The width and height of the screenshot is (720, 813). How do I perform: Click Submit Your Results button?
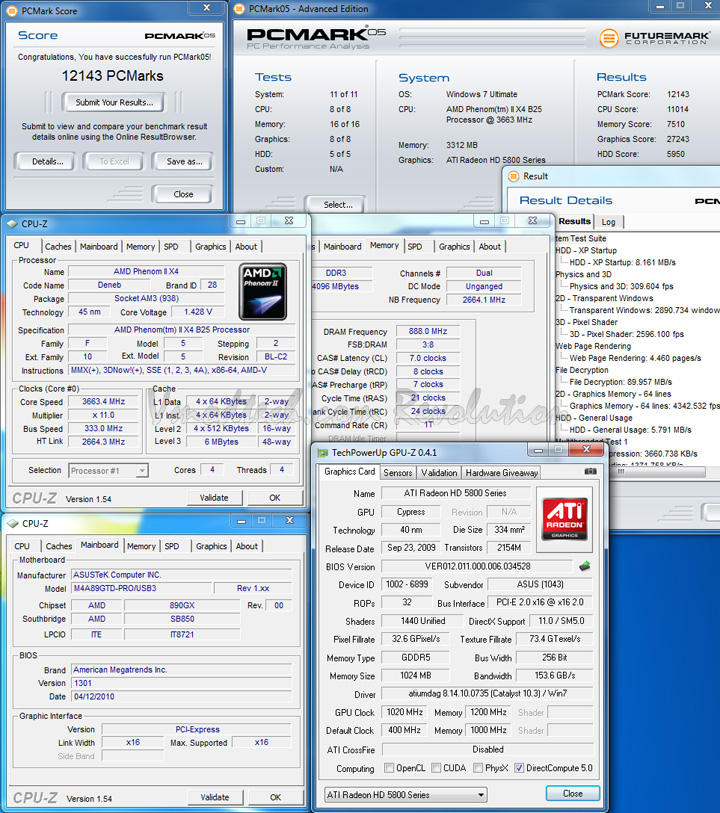click(x=114, y=102)
